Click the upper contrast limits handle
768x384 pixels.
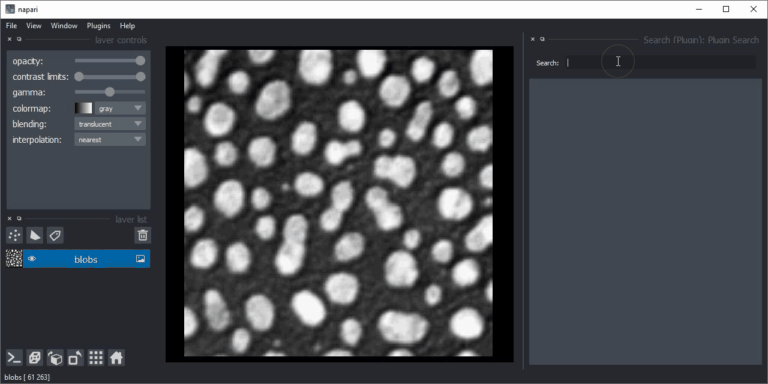coord(141,77)
